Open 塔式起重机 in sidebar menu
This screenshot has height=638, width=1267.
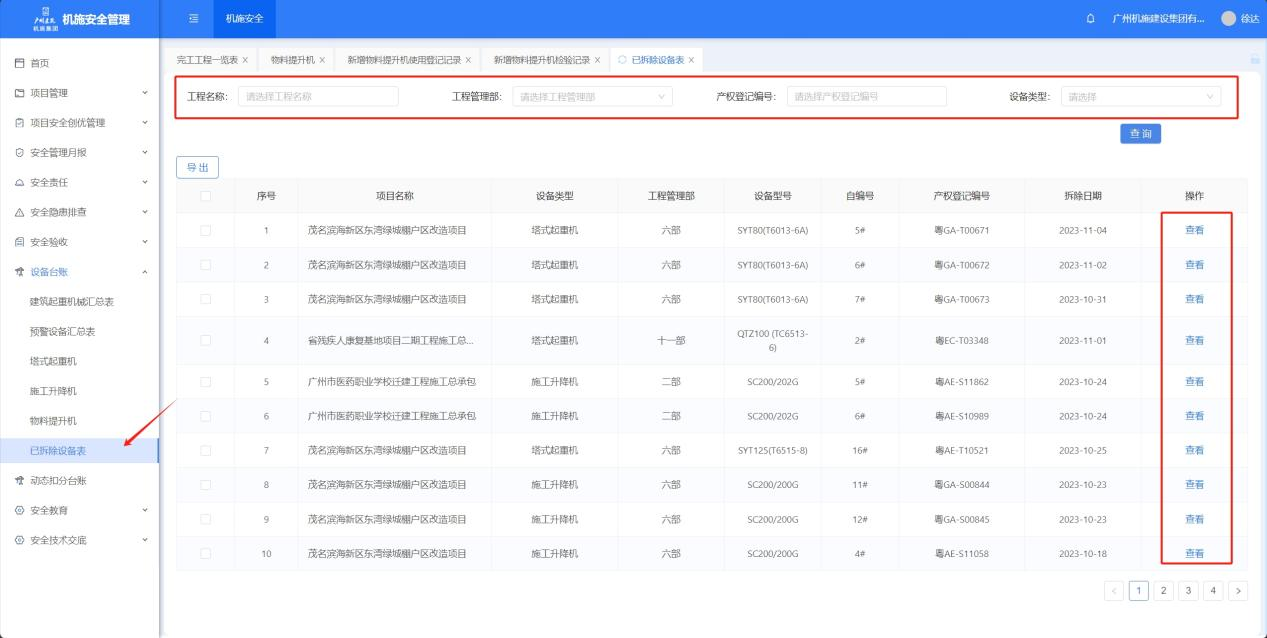[53, 361]
